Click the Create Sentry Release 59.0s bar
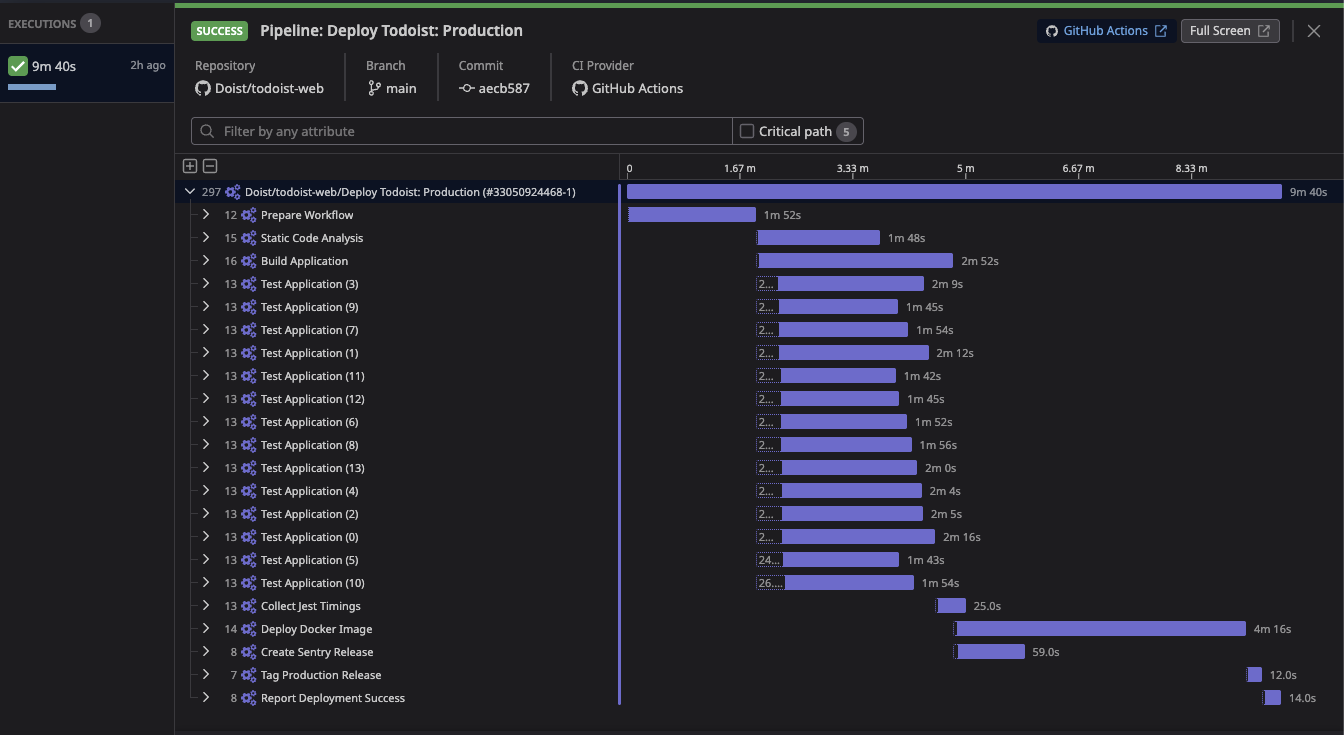 990,652
